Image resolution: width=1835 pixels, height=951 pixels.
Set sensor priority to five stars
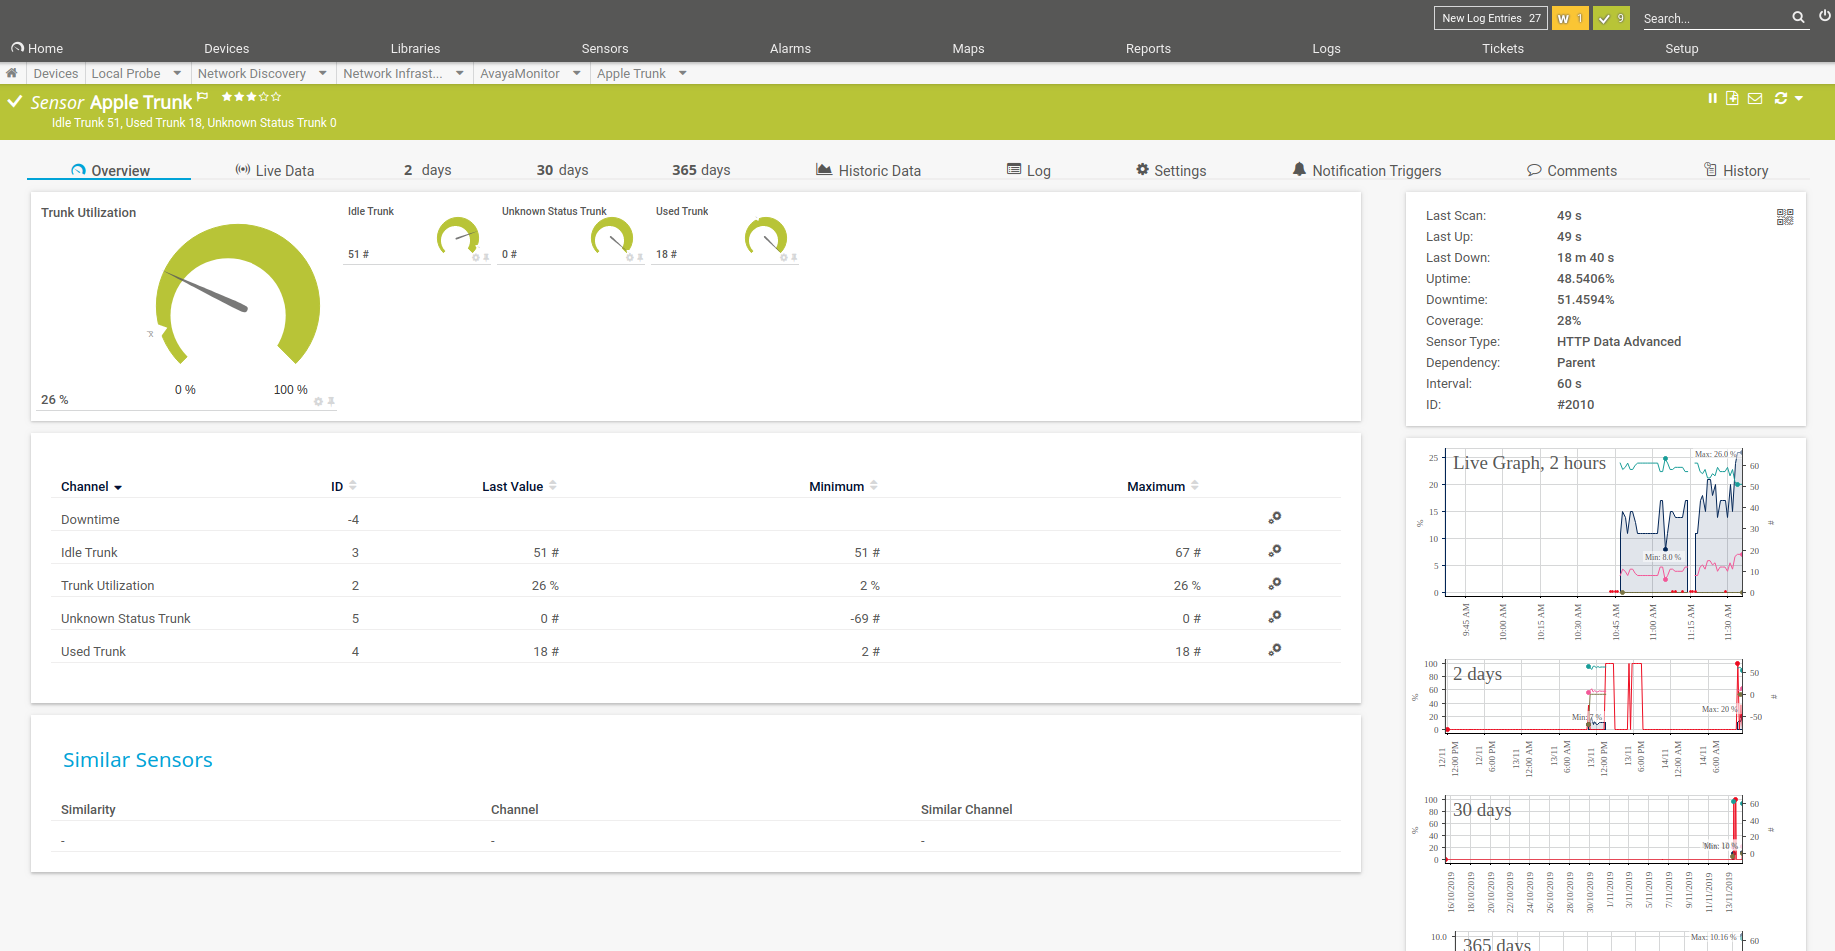276,97
